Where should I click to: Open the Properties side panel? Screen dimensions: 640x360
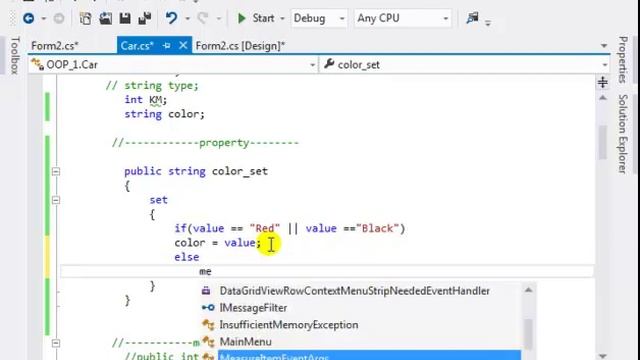(x=623, y=60)
